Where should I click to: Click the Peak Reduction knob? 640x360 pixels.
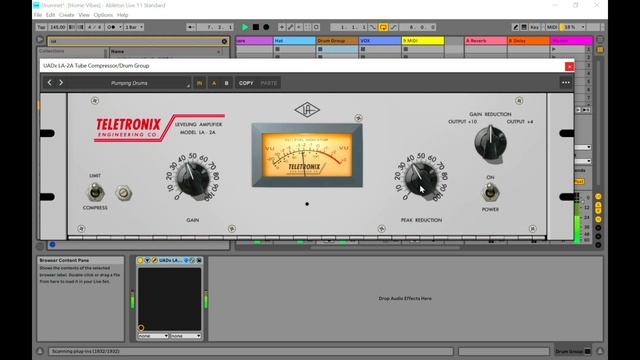[x=420, y=179]
